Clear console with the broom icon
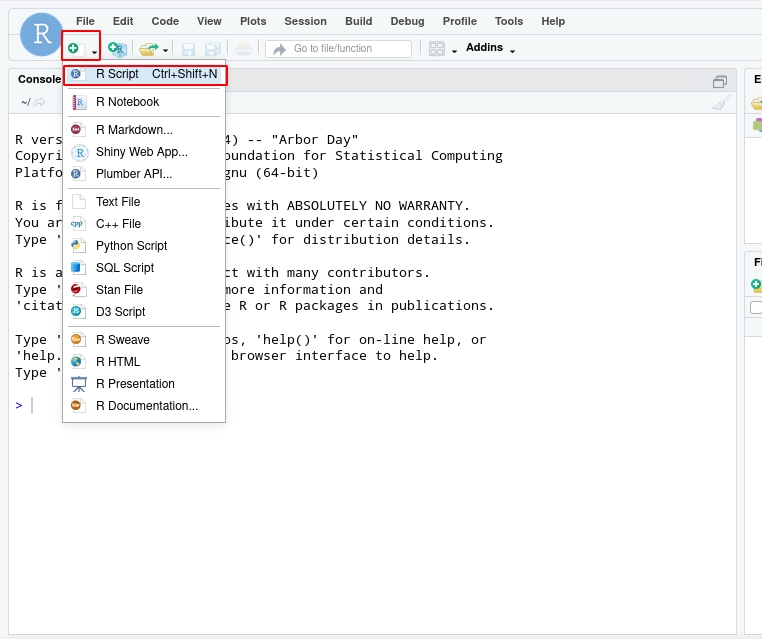This screenshot has width=762, height=639. (722, 102)
